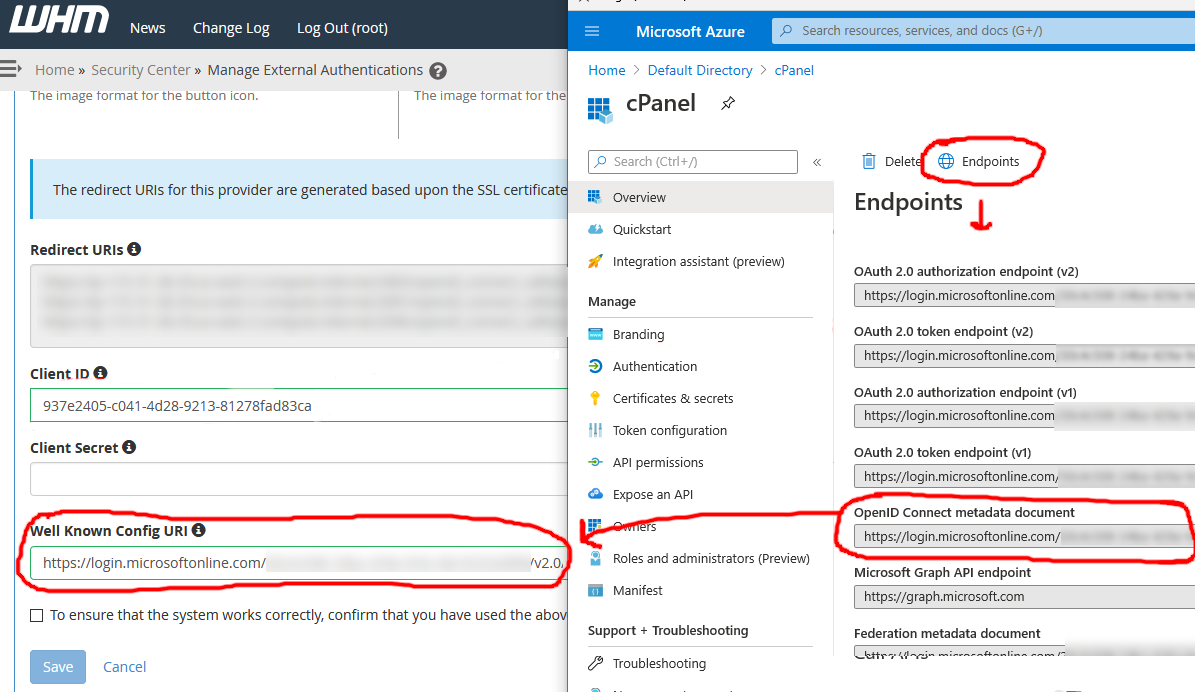The height and width of the screenshot is (692, 1195).
Task: Select the Endpoints globe icon
Action: [946, 160]
